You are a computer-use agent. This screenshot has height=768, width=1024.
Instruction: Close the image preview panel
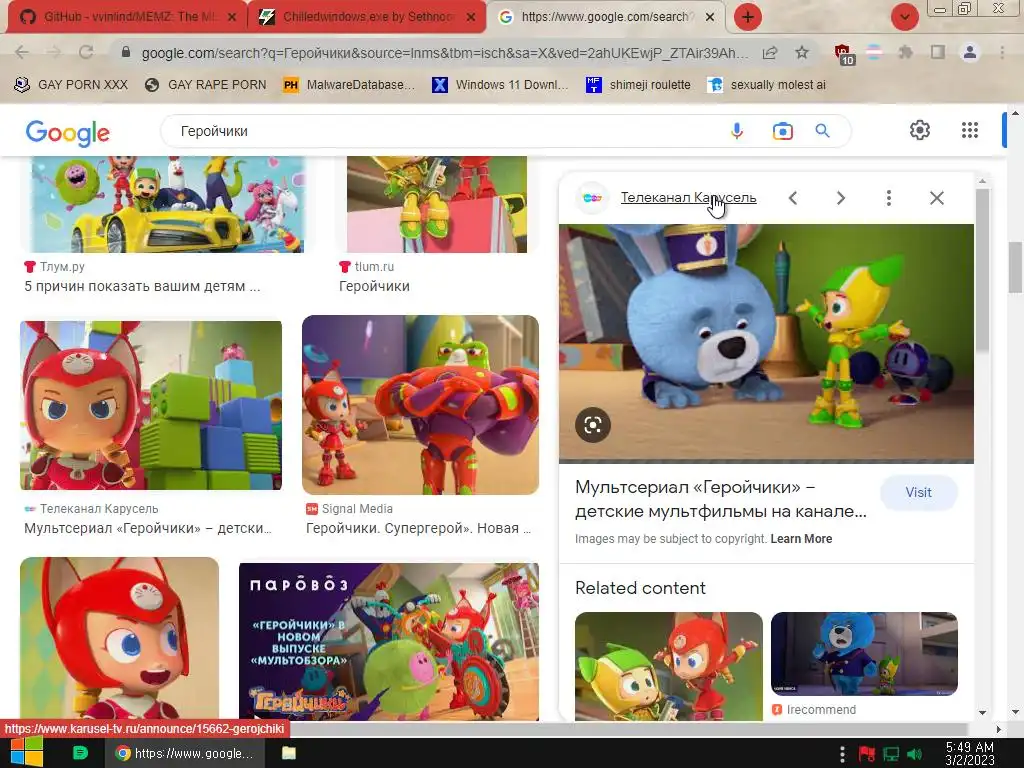click(x=936, y=198)
